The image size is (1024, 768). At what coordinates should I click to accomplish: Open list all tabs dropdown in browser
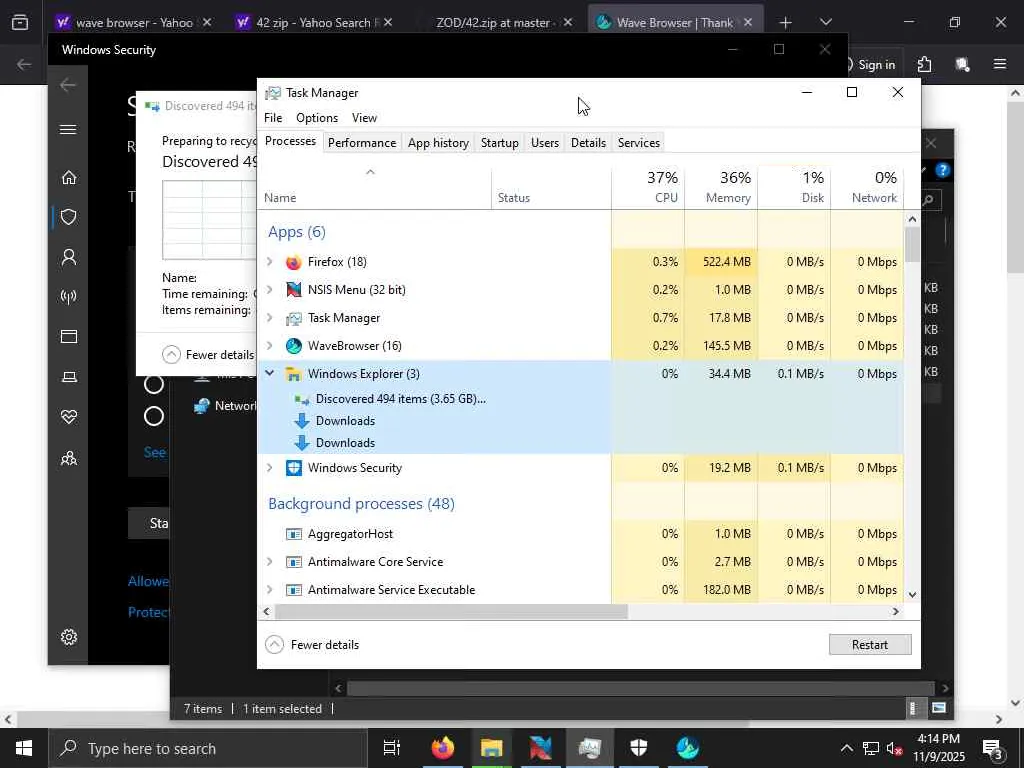(x=825, y=22)
